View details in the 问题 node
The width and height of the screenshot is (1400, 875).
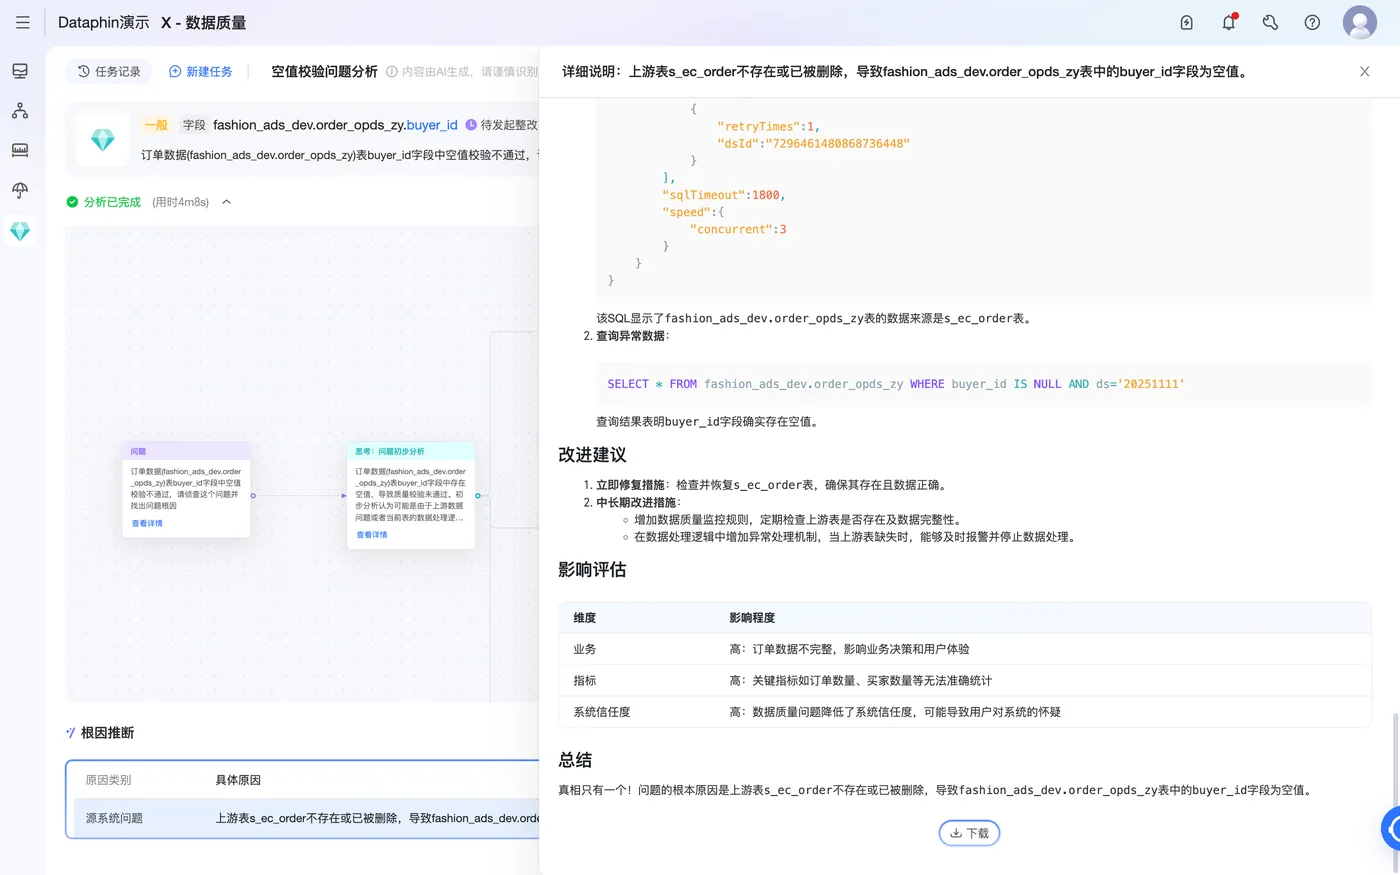[147, 523]
